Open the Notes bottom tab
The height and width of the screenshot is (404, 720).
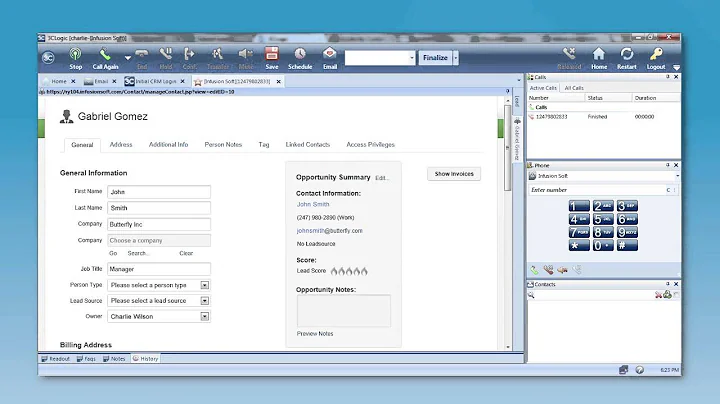coord(114,359)
